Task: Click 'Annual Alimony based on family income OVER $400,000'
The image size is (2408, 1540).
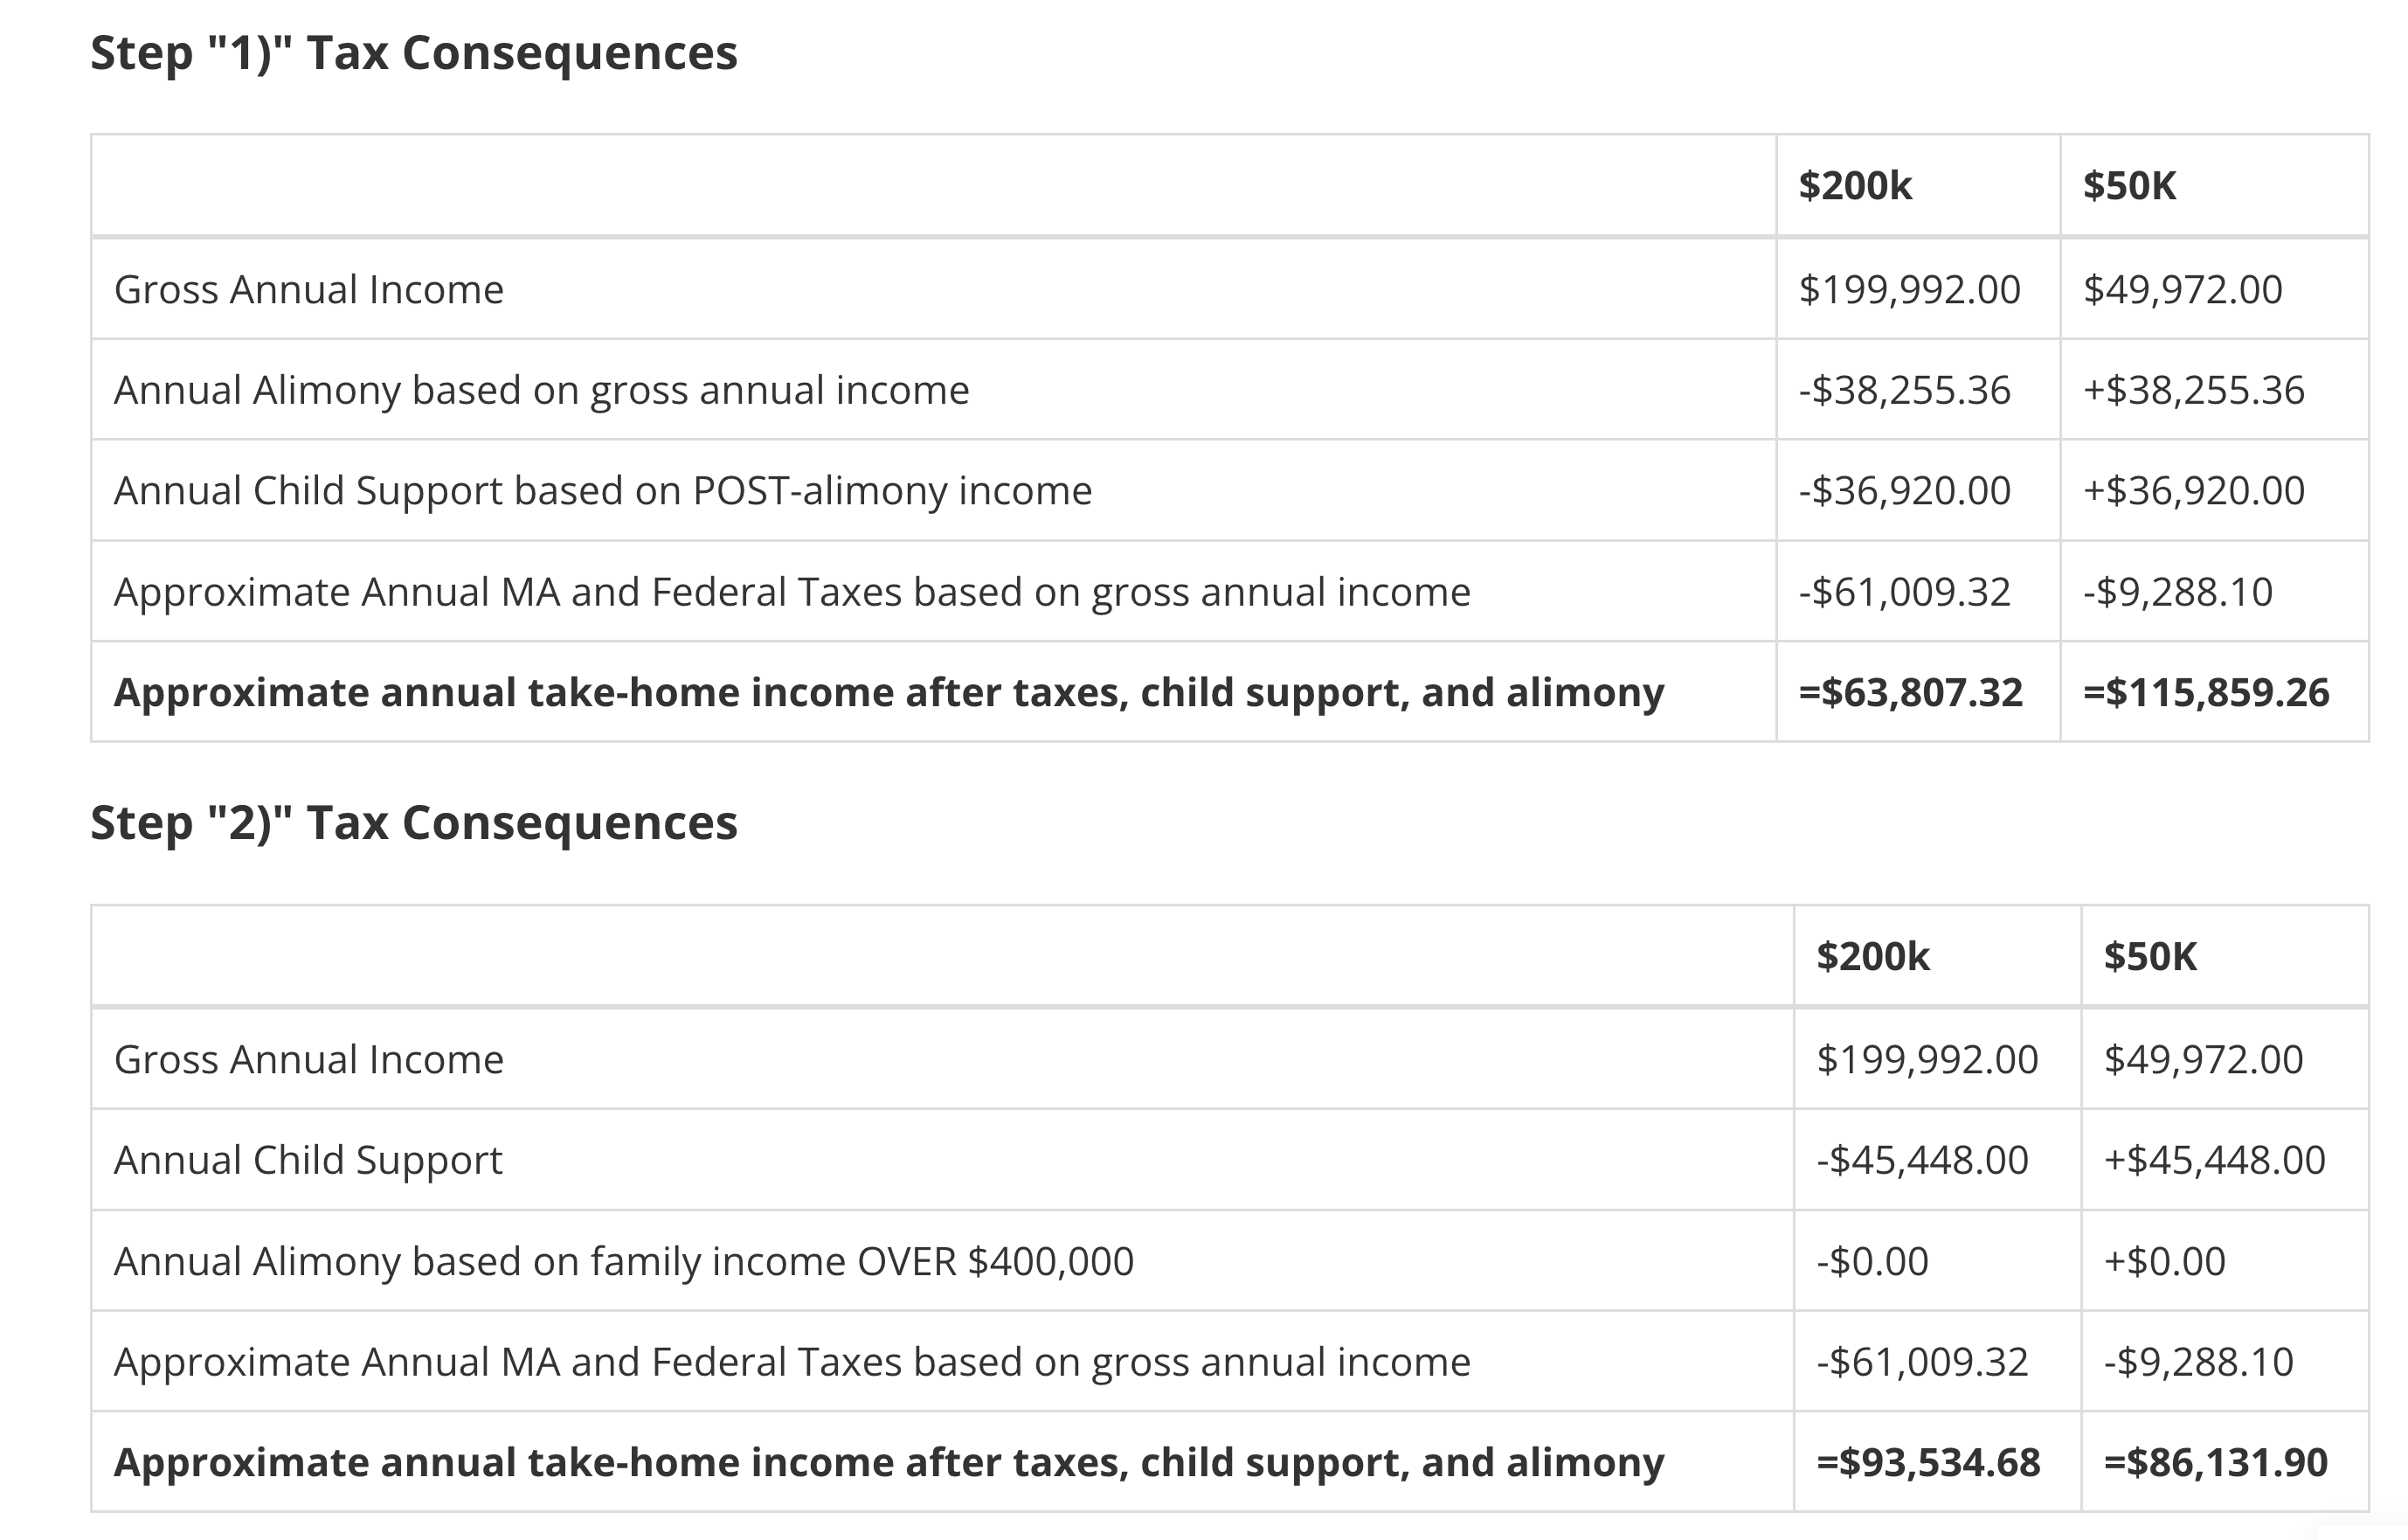Action: click(624, 1261)
